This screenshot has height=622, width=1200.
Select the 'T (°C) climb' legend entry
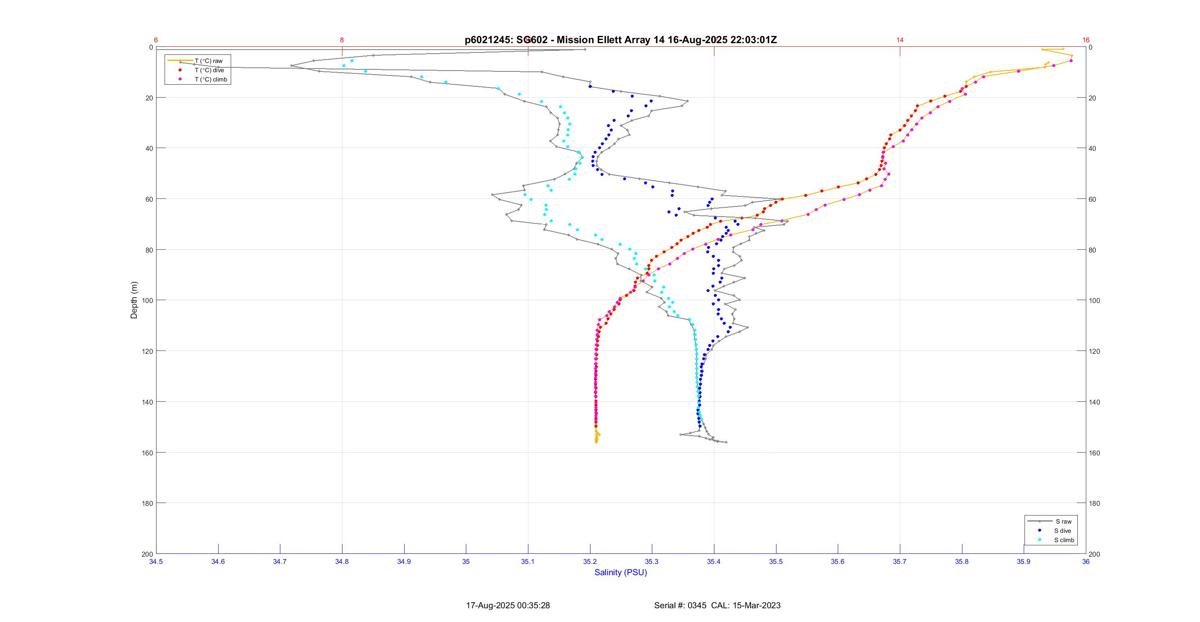pos(211,79)
